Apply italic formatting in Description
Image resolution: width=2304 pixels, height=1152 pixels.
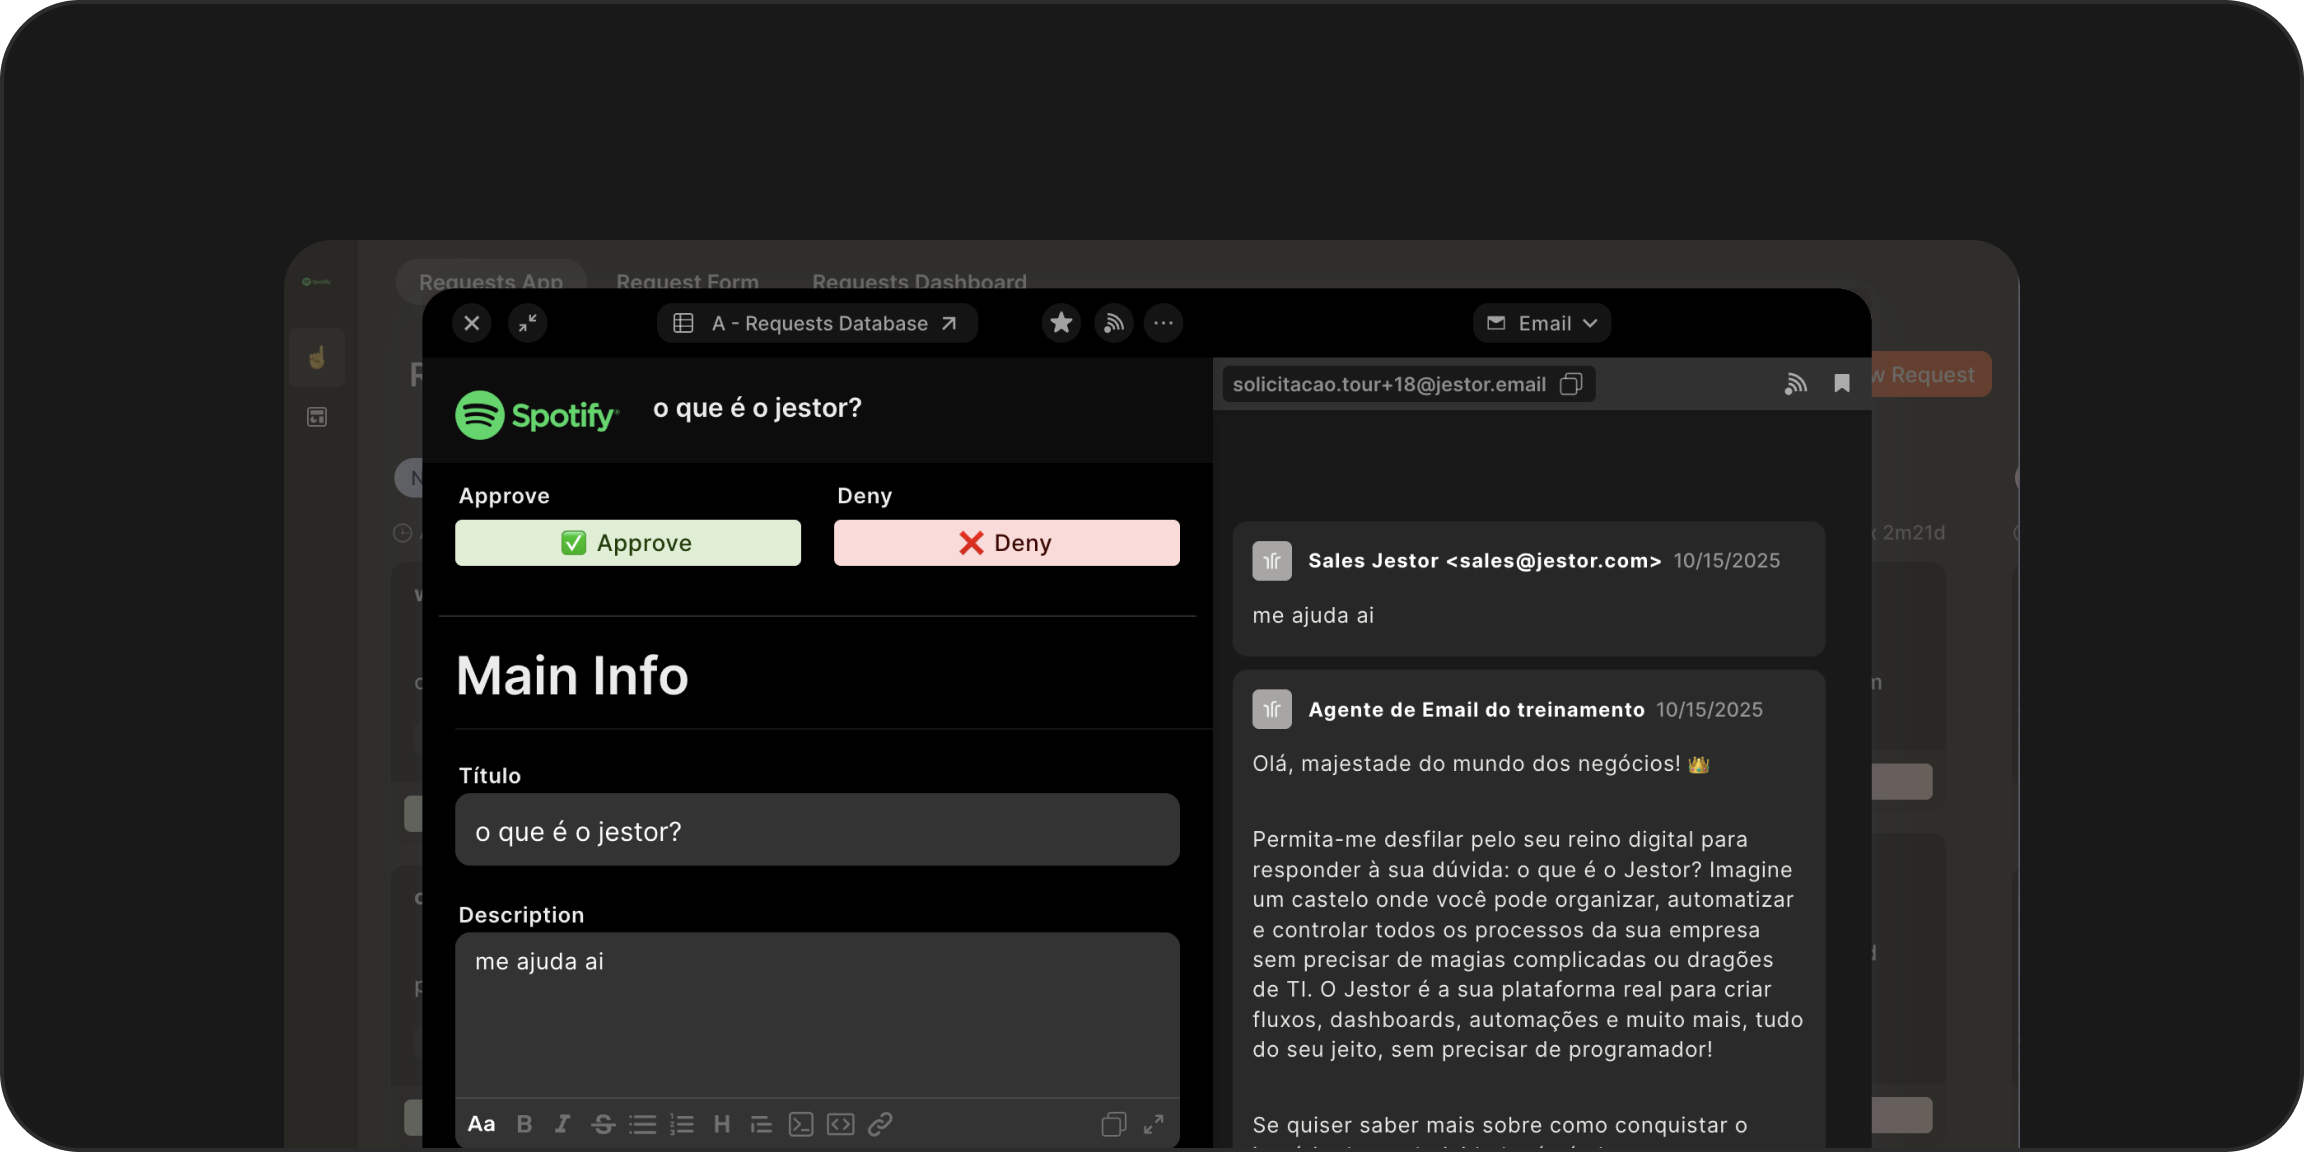[562, 1123]
